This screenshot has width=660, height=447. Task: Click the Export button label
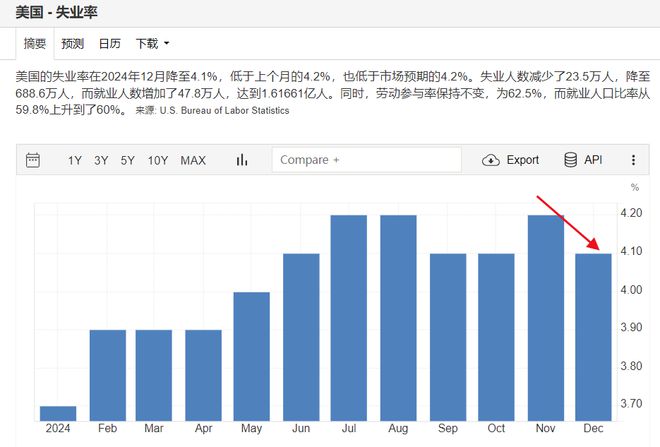point(523,160)
